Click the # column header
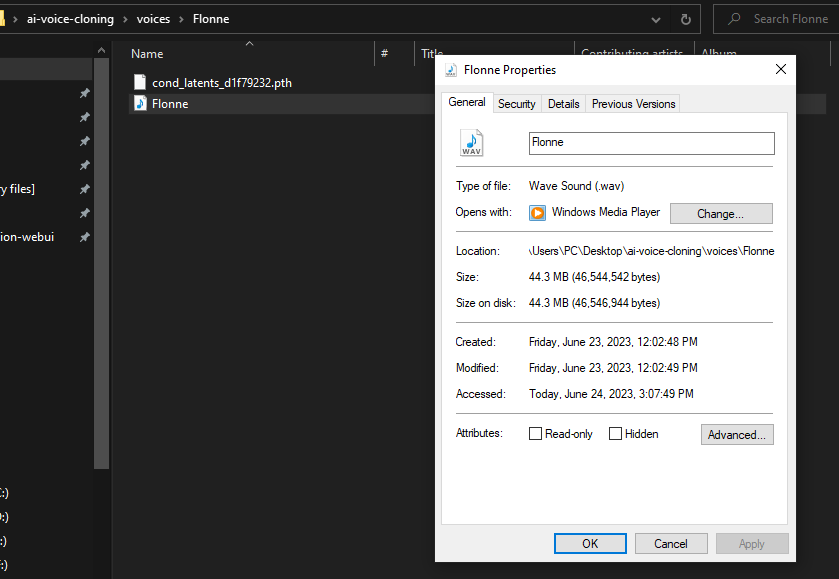Viewport: 839px width, 579px height. point(384,54)
